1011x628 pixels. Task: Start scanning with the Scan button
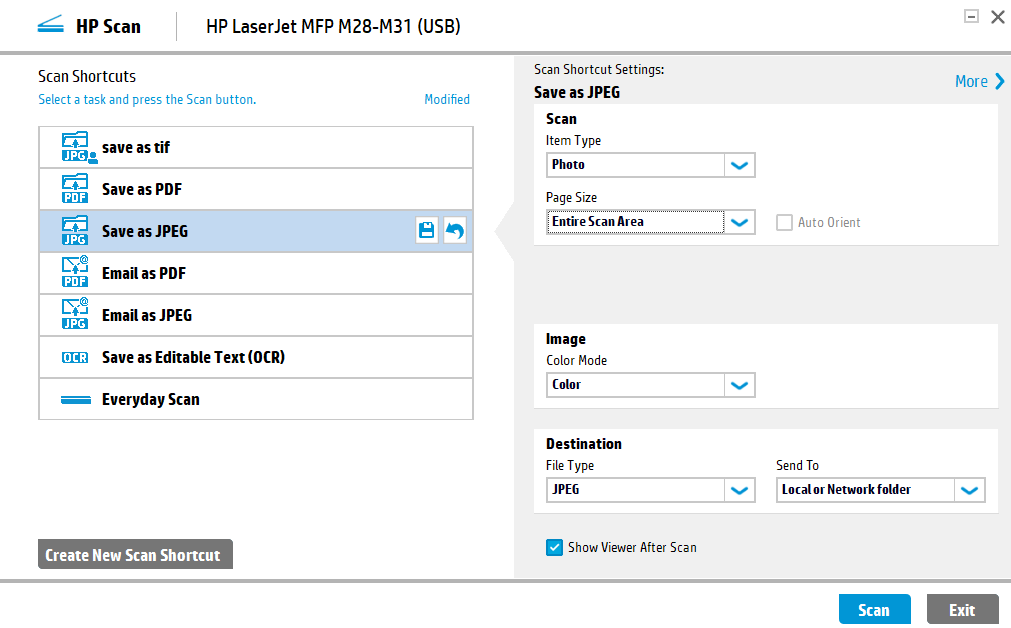coord(874,609)
